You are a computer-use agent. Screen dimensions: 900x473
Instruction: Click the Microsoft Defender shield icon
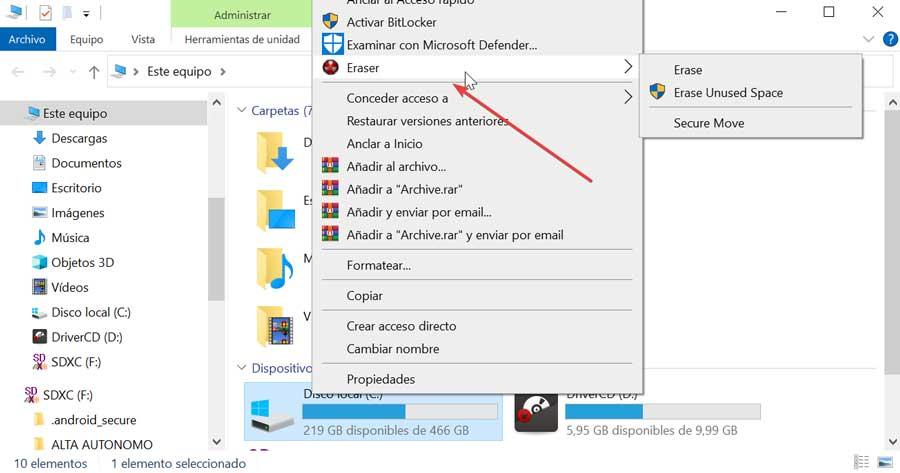click(x=332, y=44)
